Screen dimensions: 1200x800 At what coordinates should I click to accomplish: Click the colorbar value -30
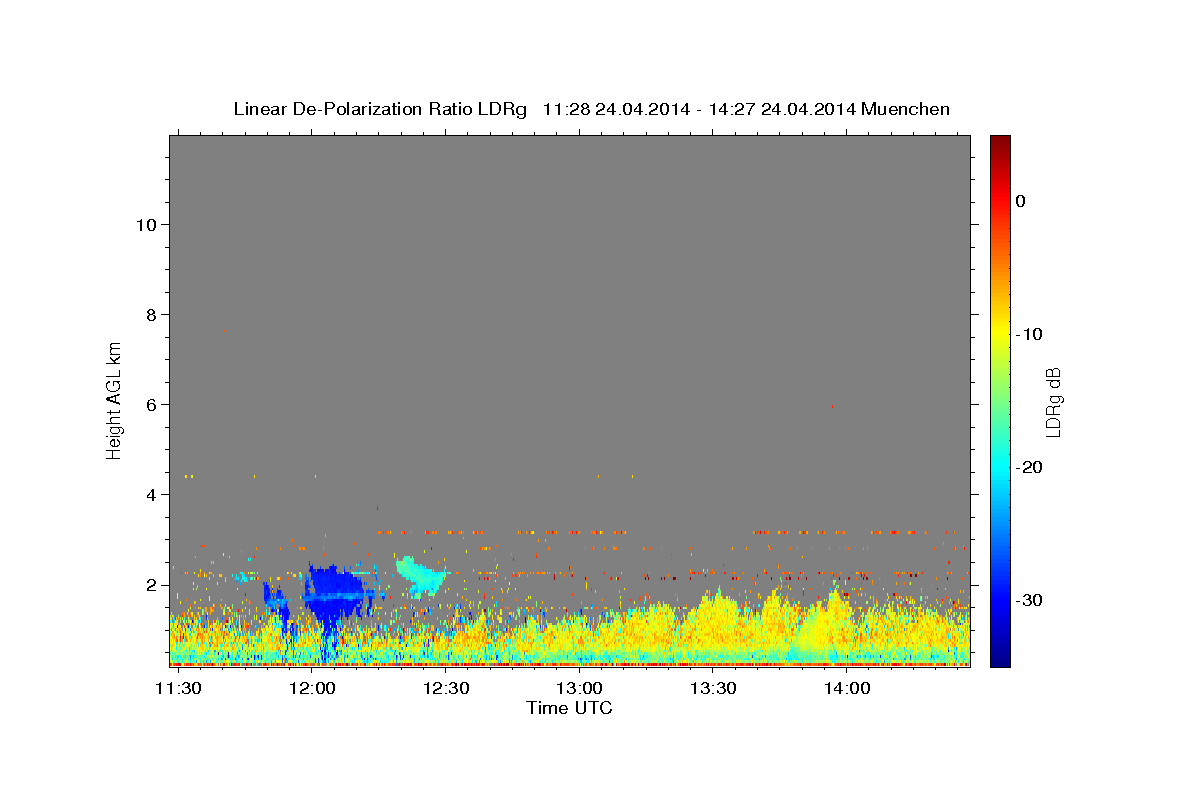(x=1030, y=600)
